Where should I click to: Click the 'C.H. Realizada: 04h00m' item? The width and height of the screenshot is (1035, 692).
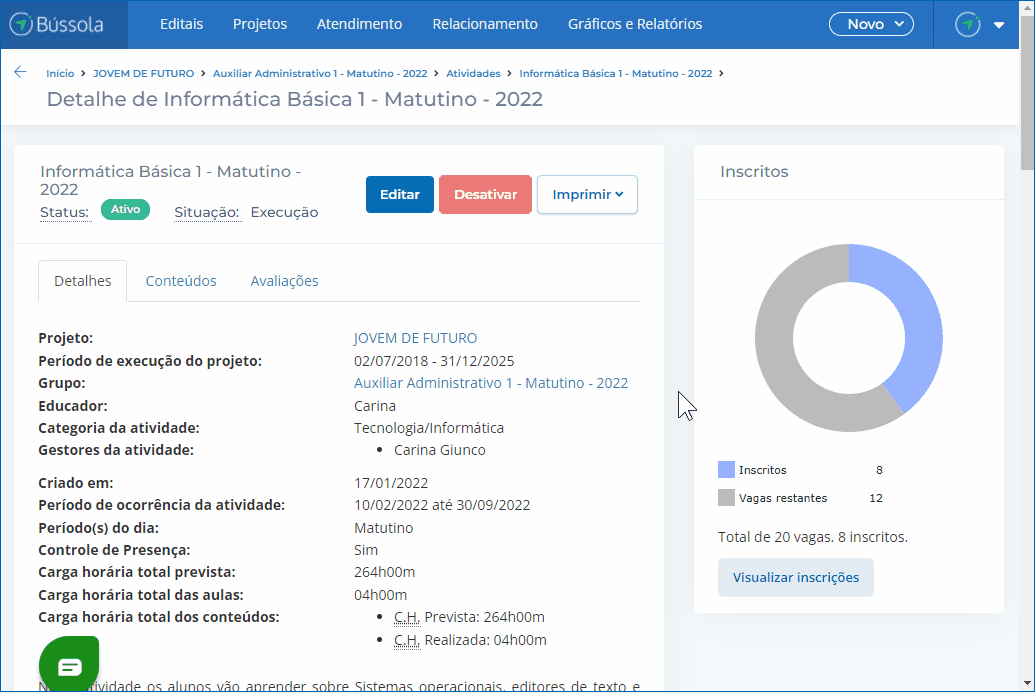tap(470, 640)
